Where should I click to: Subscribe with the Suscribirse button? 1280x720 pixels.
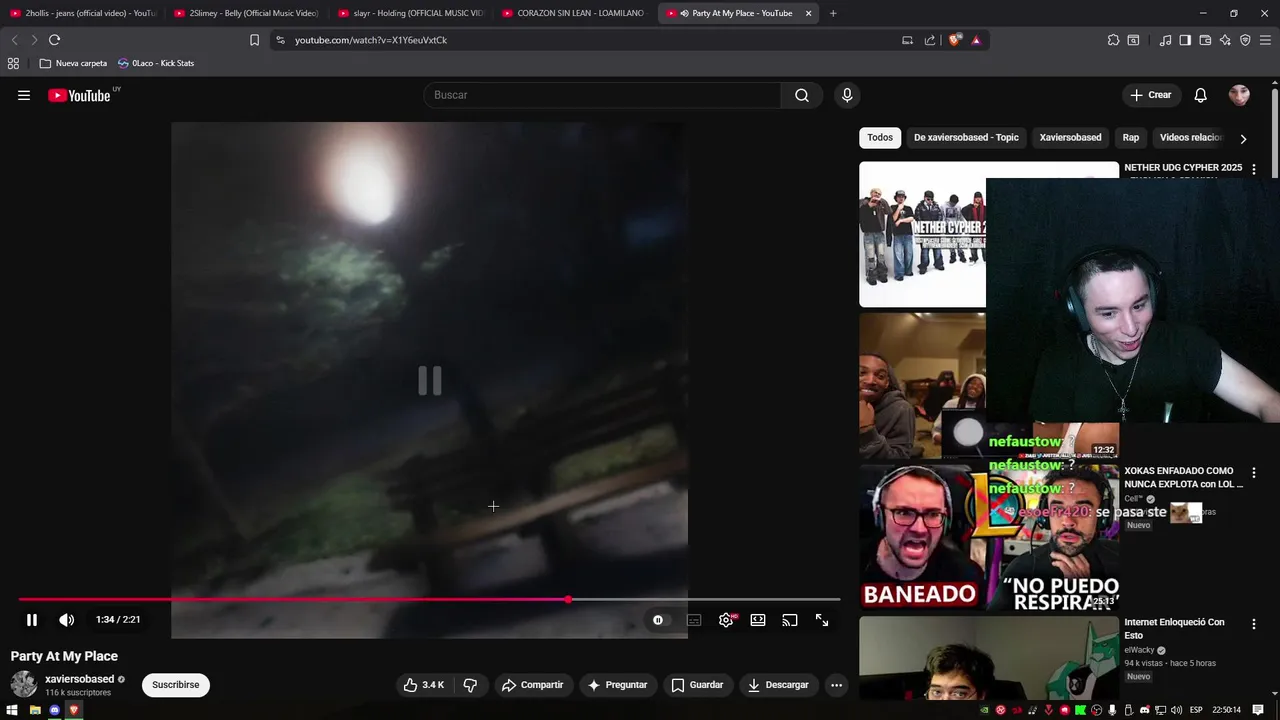[x=176, y=685]
